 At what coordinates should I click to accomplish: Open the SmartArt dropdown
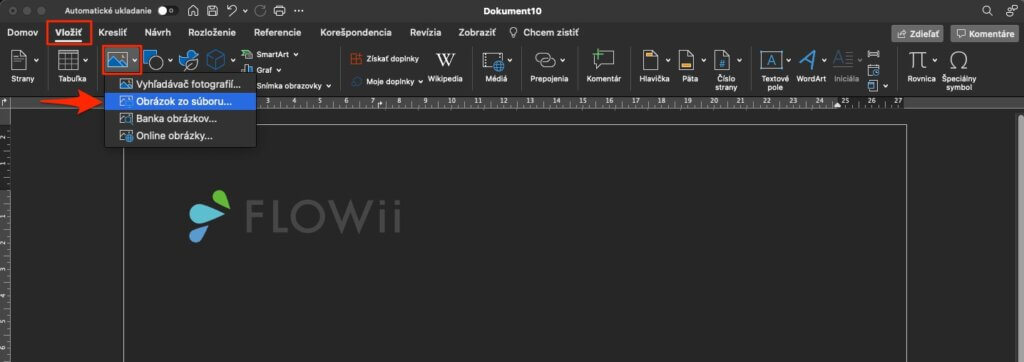pos(270,54)
